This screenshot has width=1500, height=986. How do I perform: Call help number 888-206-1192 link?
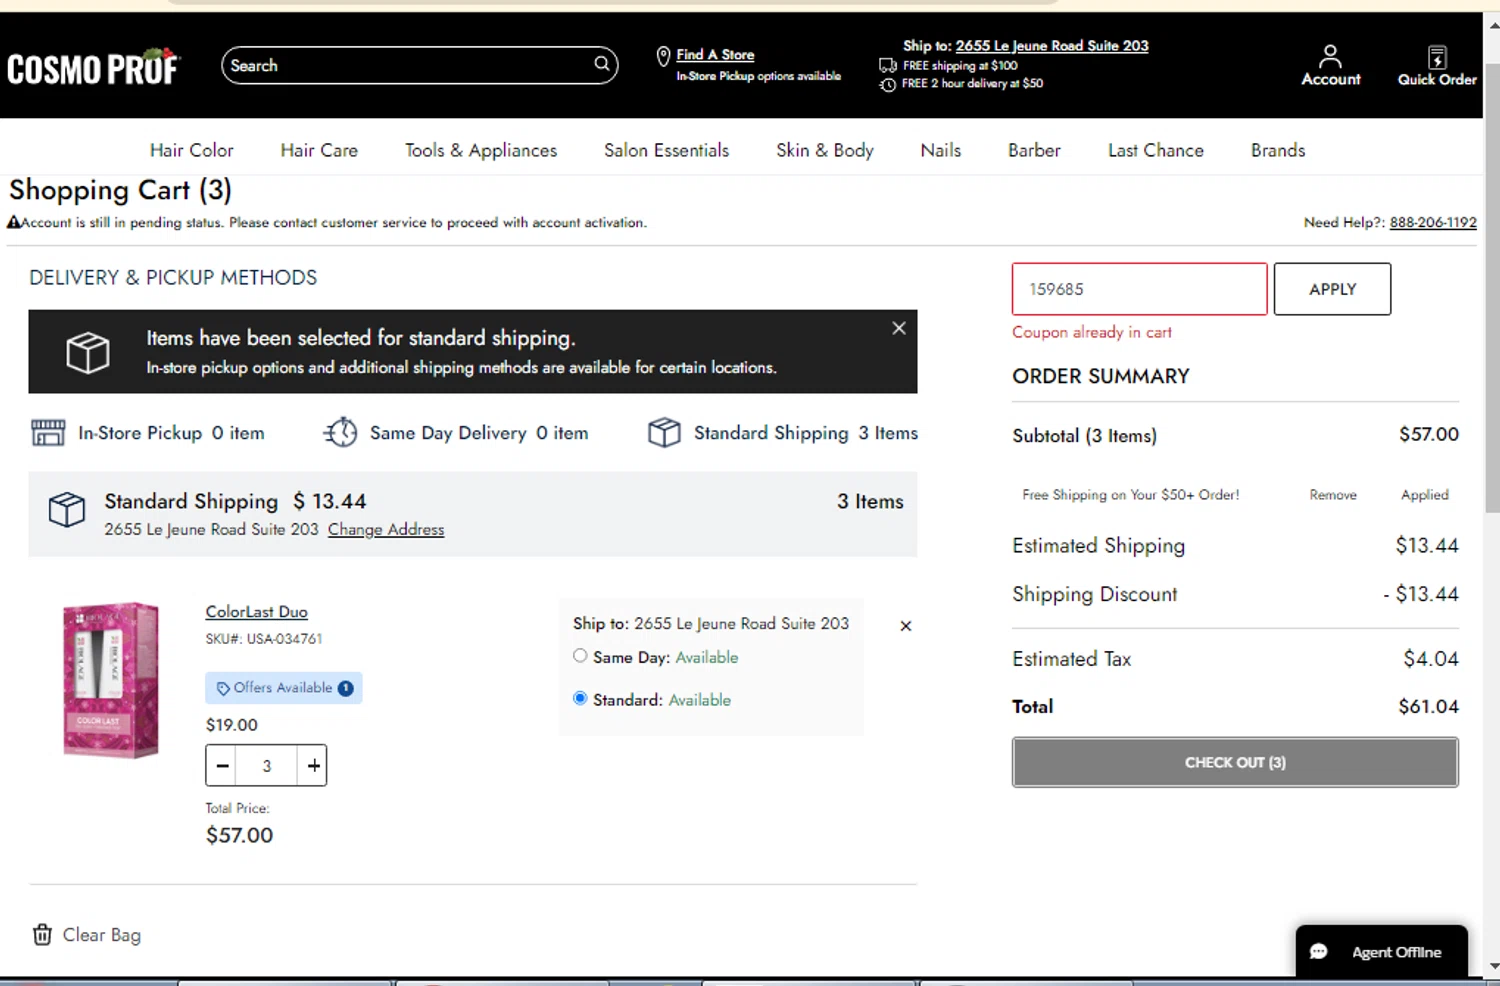point(1433,222)
